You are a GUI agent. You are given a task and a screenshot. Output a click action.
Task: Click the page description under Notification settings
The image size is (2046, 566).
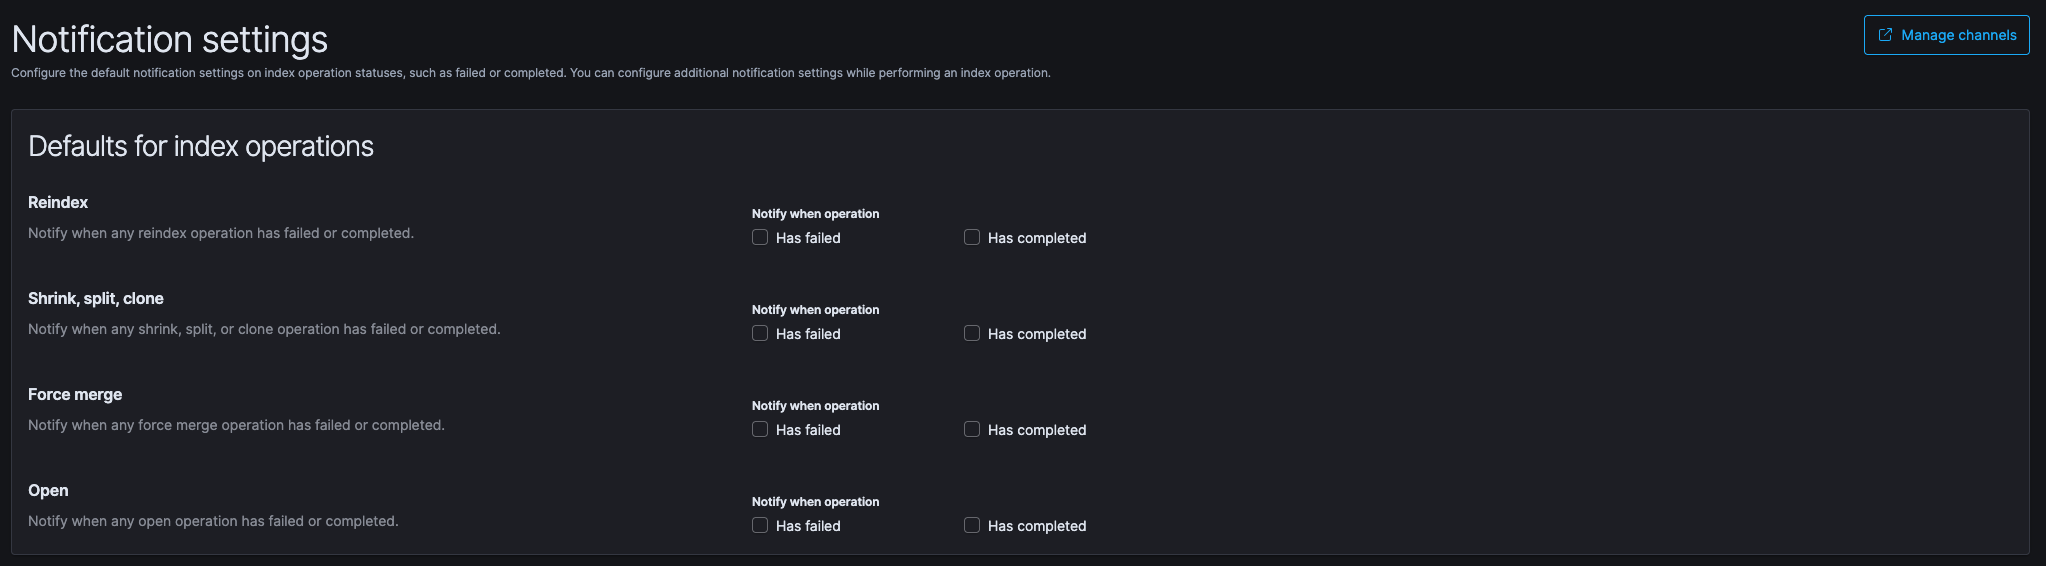coord(530,73)
